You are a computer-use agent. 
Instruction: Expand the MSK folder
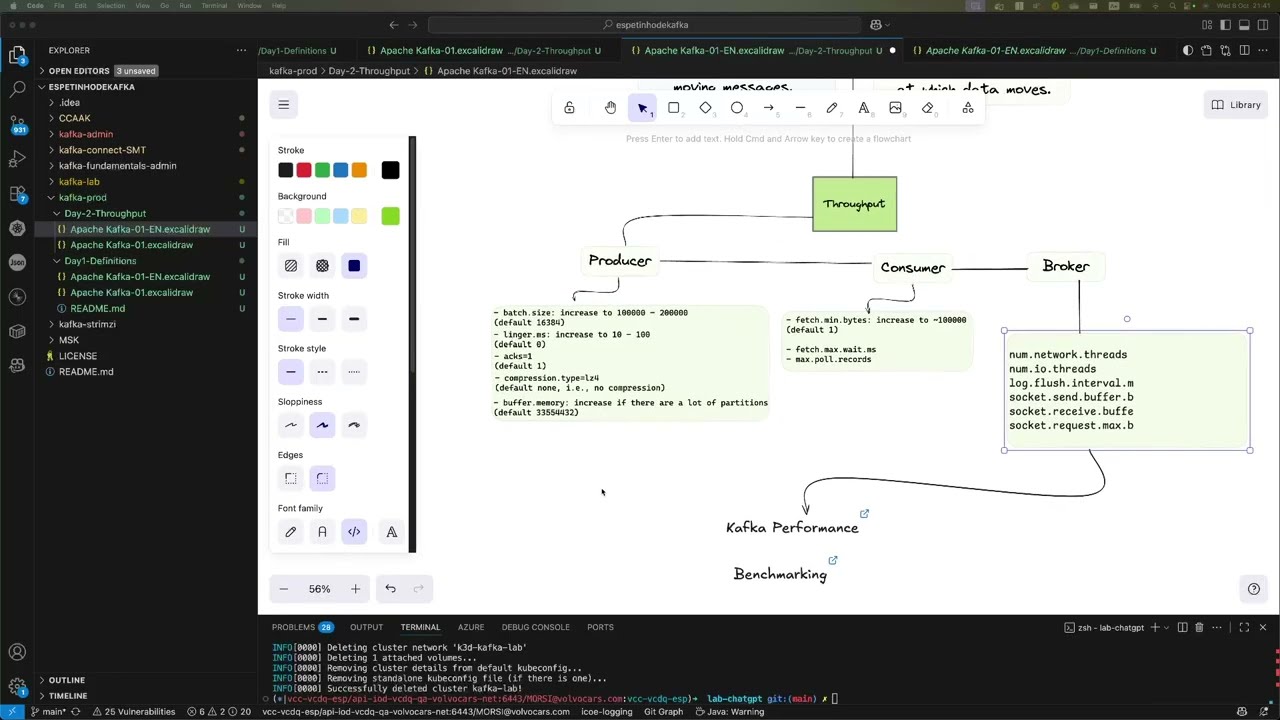(68, 340)
